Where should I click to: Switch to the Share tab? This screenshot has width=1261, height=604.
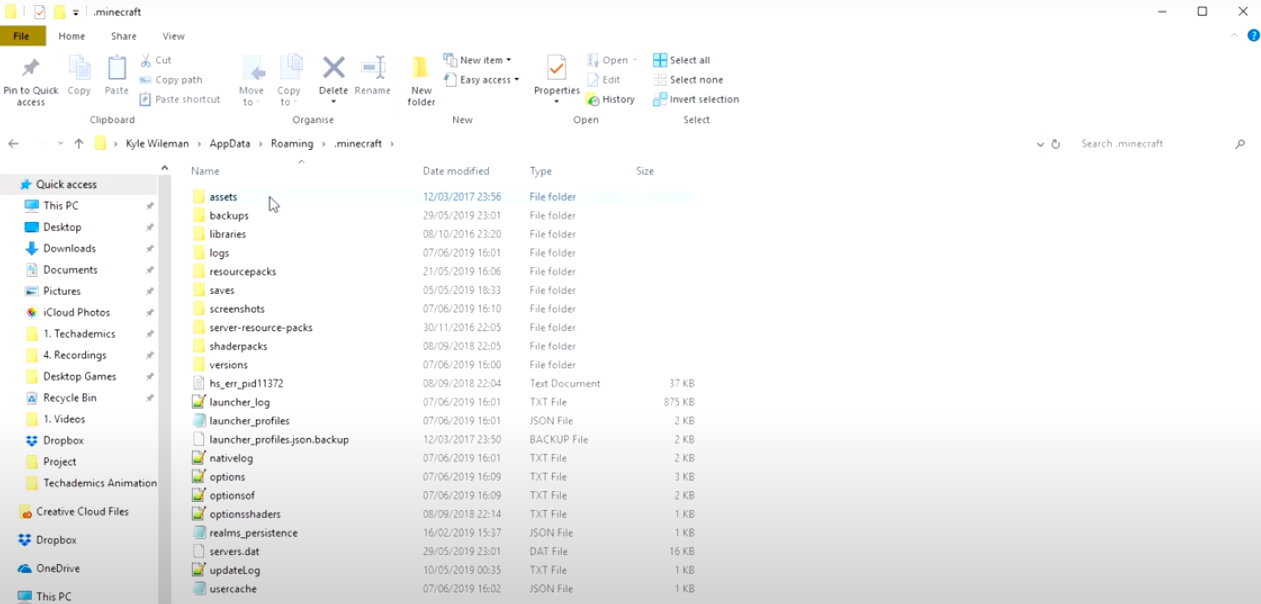click(124, 36)
